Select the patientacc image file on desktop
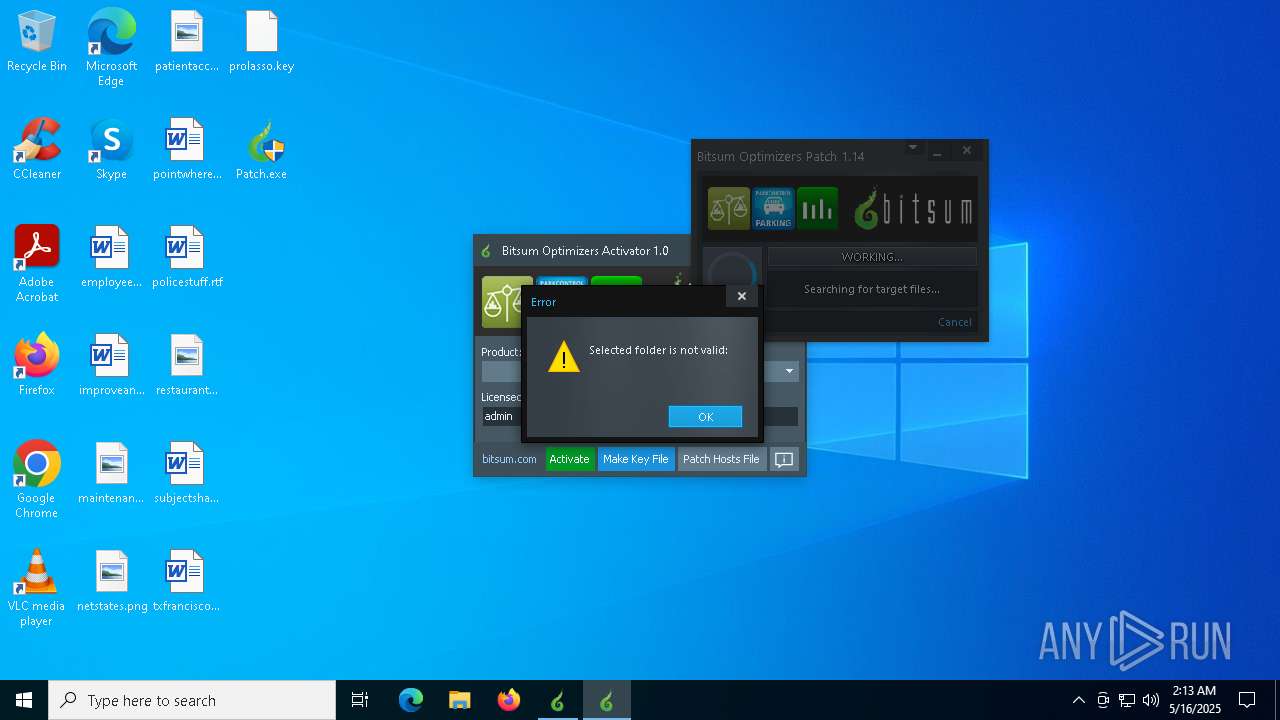This screenshot has height=720, width=1280. [186, 41]
